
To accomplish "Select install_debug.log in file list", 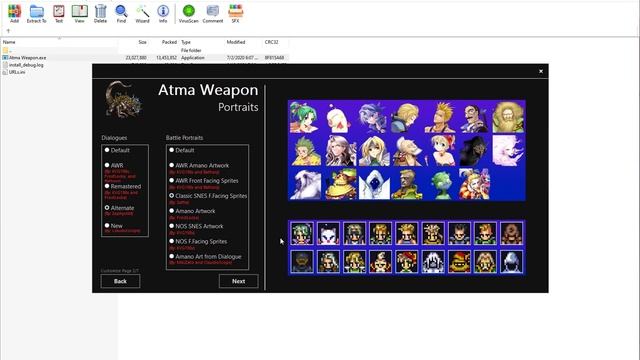I will pos(26,65).
